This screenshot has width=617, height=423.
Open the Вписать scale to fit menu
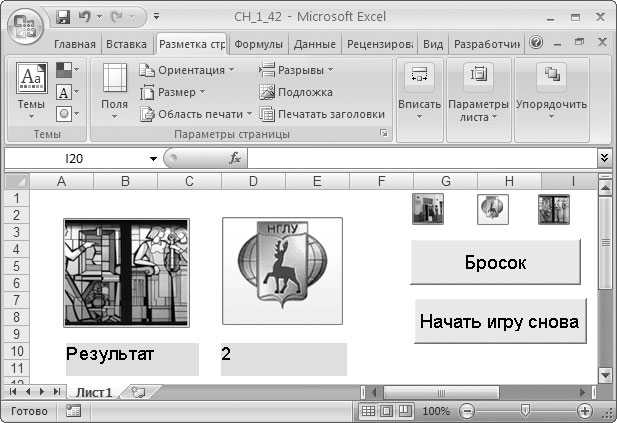click(x=419, y=92)
